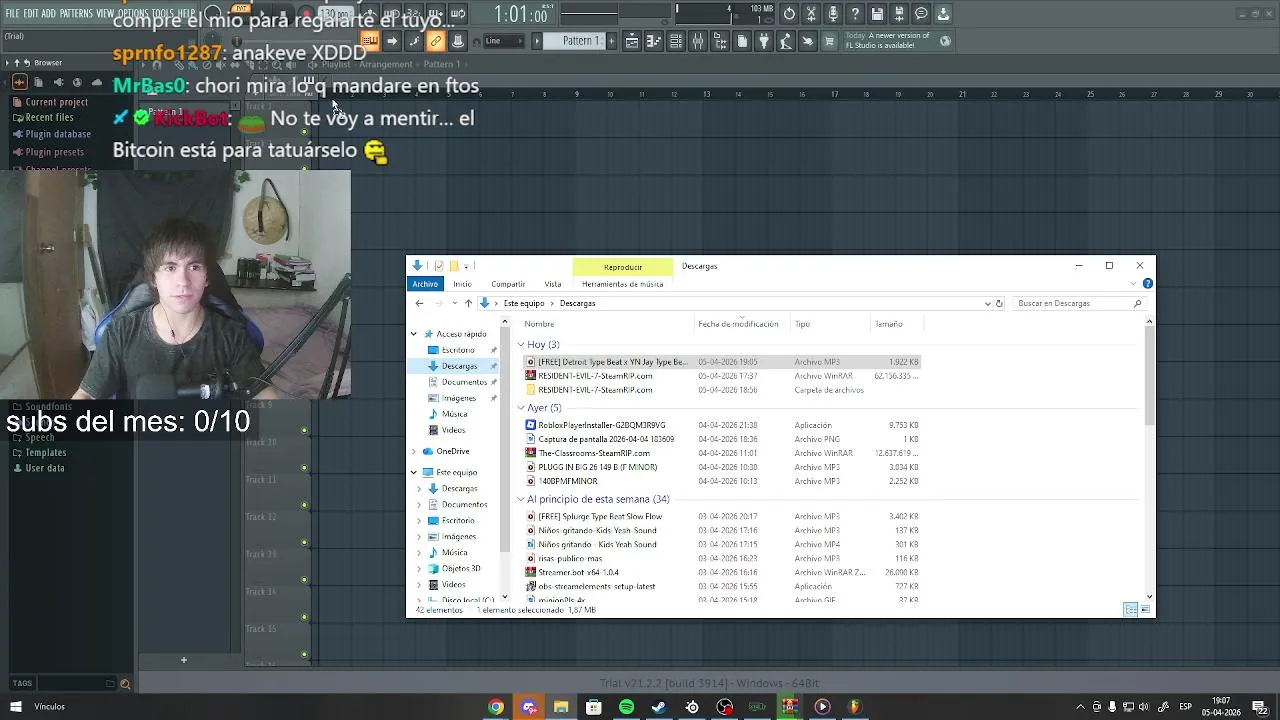
Task: Open the FL Studio PATTERNS menu
Action: click(76, 14)
